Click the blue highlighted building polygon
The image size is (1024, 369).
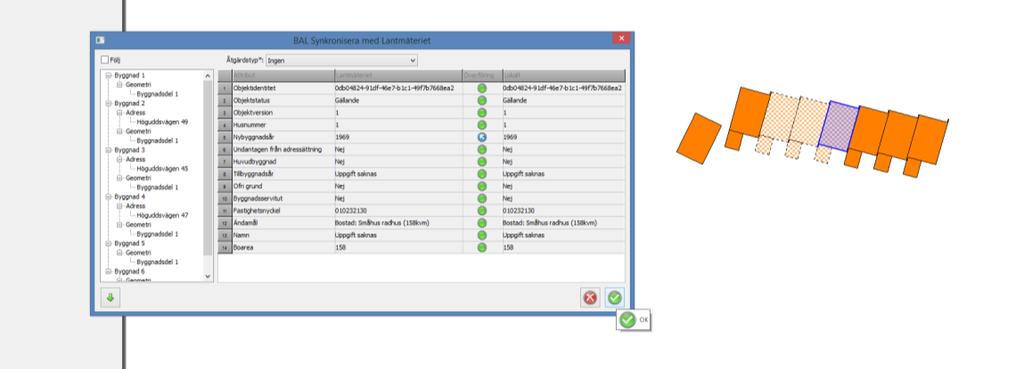point(839,127)
